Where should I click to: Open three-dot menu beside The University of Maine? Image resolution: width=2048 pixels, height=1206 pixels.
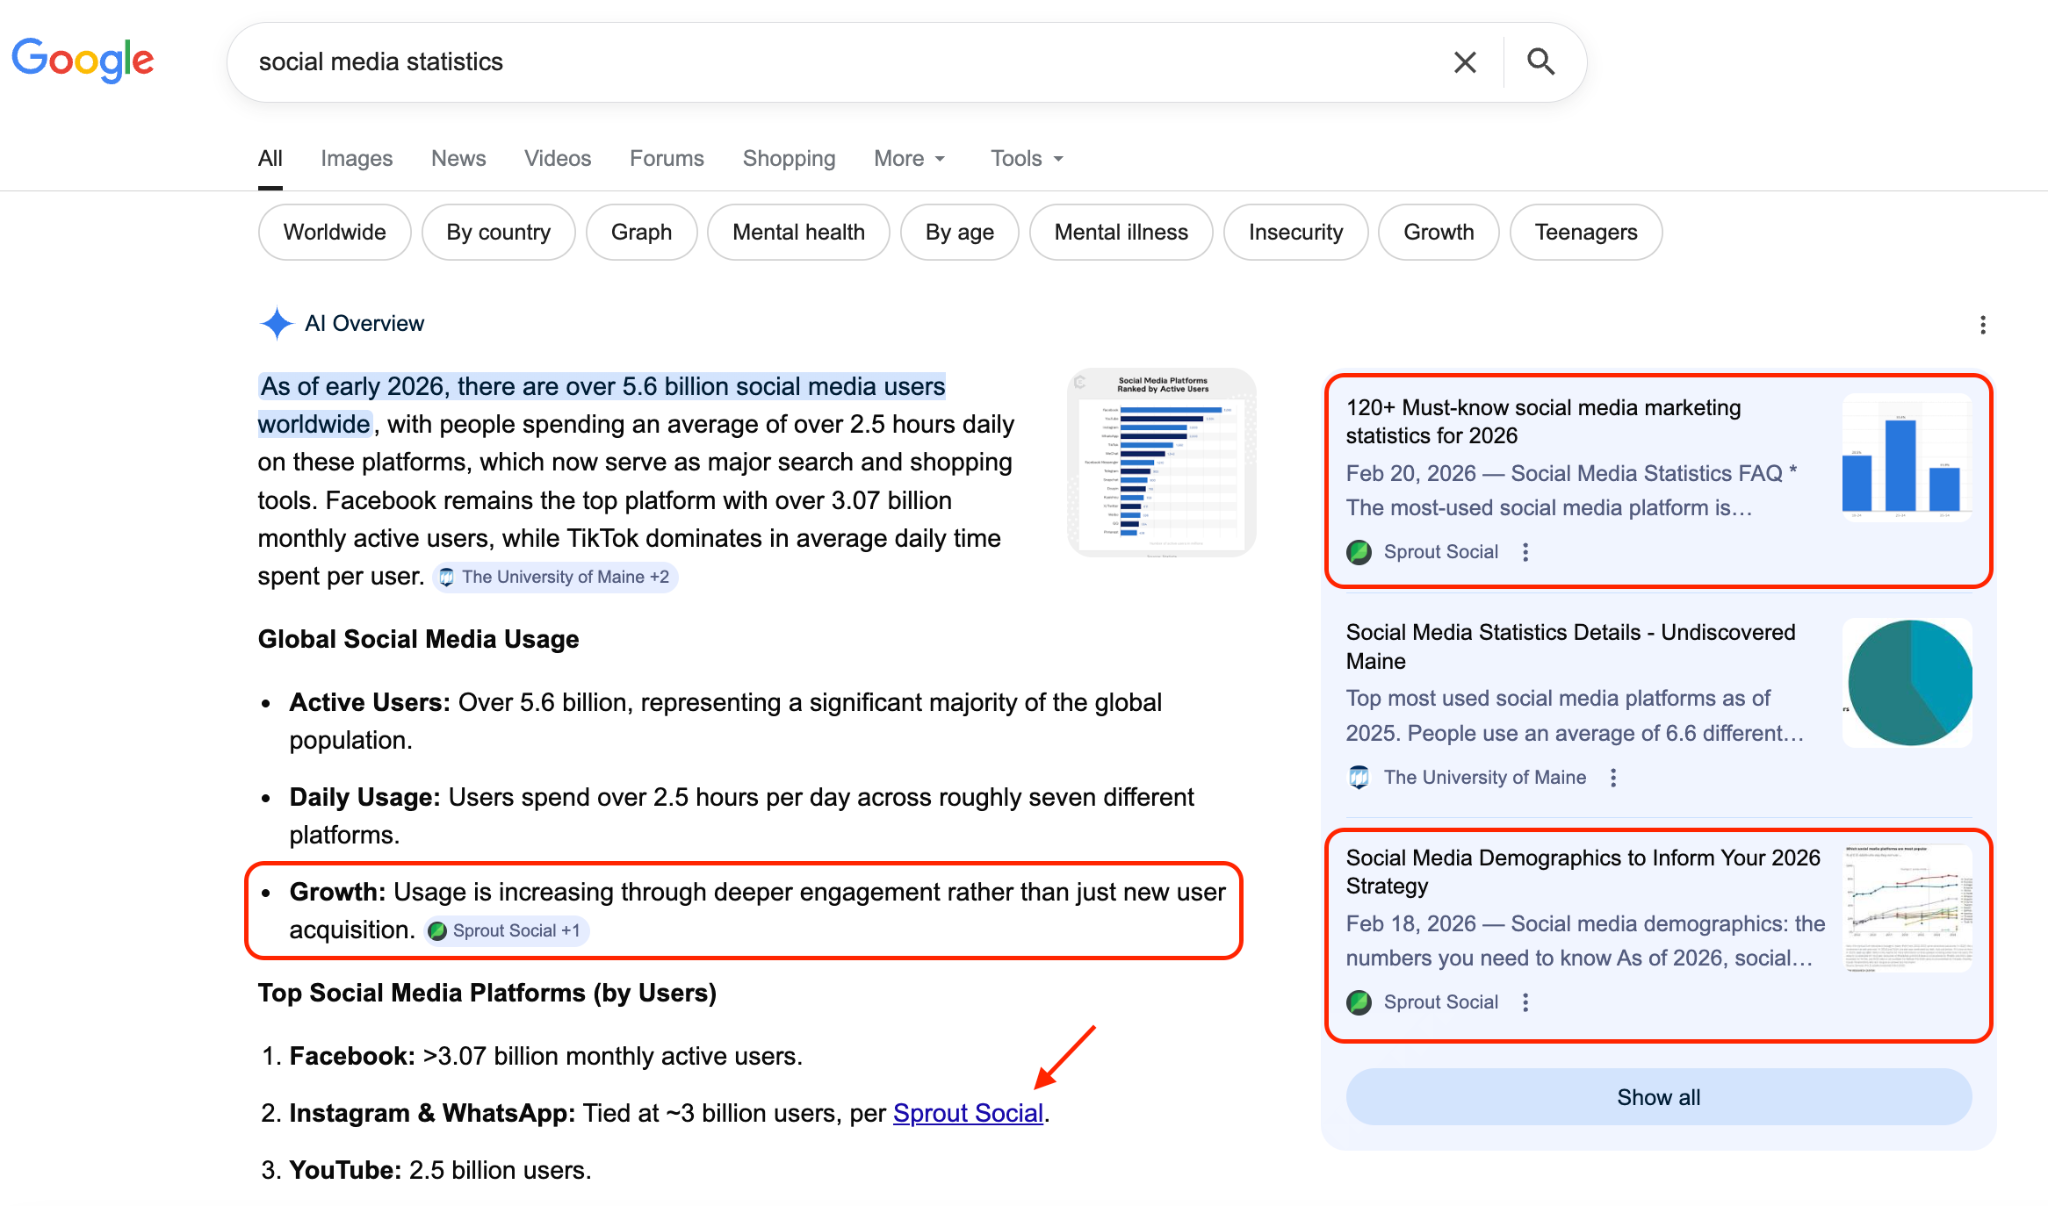click(x=1613, y=778)
